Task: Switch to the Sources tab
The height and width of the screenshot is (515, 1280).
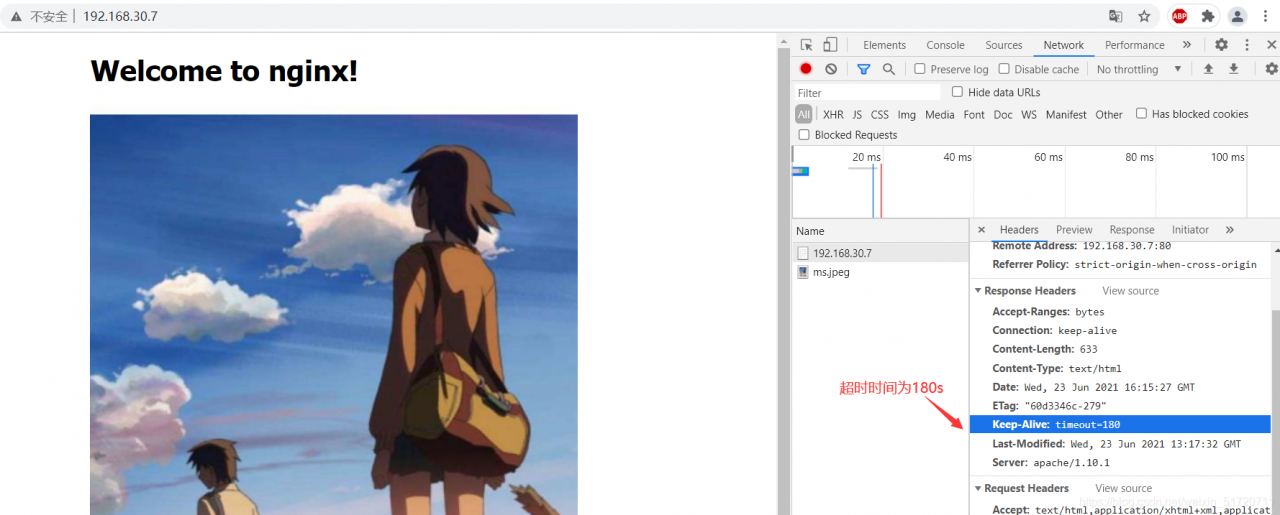Action: [x=1004, y=45]
